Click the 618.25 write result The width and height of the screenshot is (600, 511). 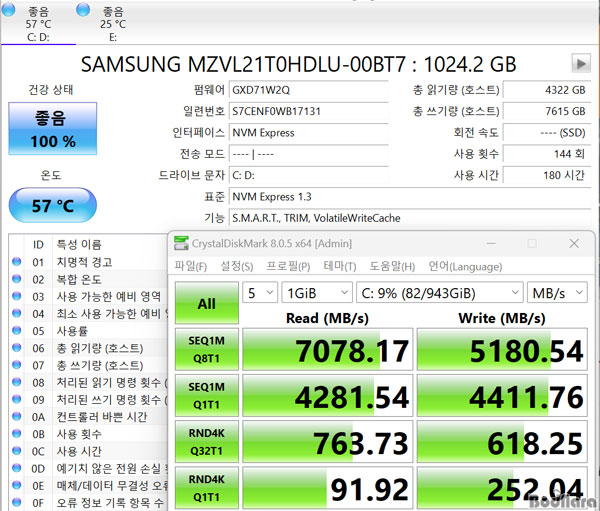coord(502,442)
